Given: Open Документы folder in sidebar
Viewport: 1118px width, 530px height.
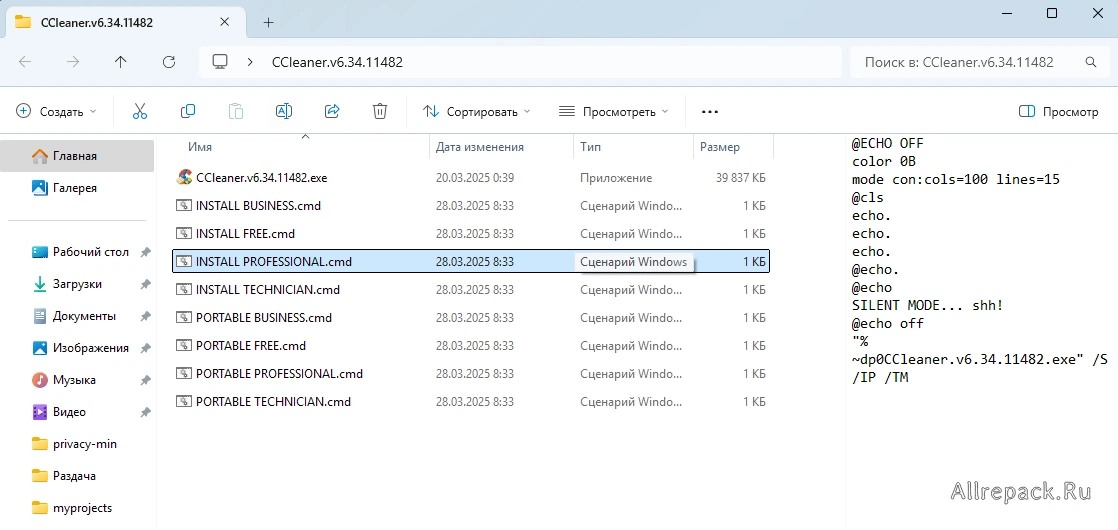Looking at the screenshot, I should pyautogui.click(x=84, y=316).
